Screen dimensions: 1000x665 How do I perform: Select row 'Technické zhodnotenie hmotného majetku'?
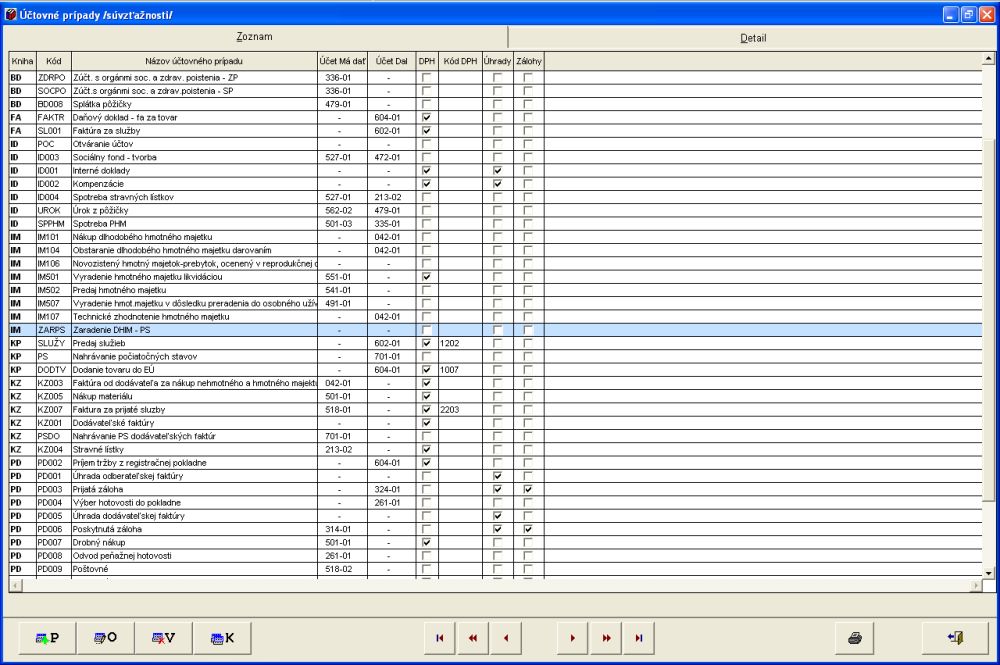coord(495,316)
